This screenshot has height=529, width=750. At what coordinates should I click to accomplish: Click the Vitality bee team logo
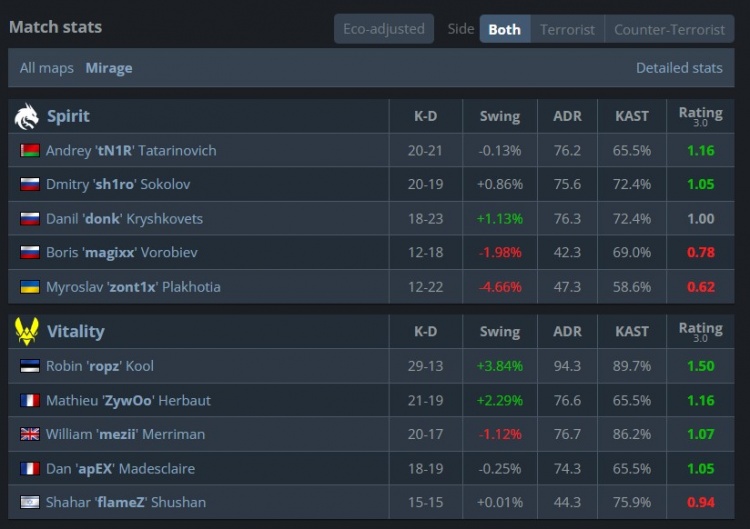coord(27,331)
